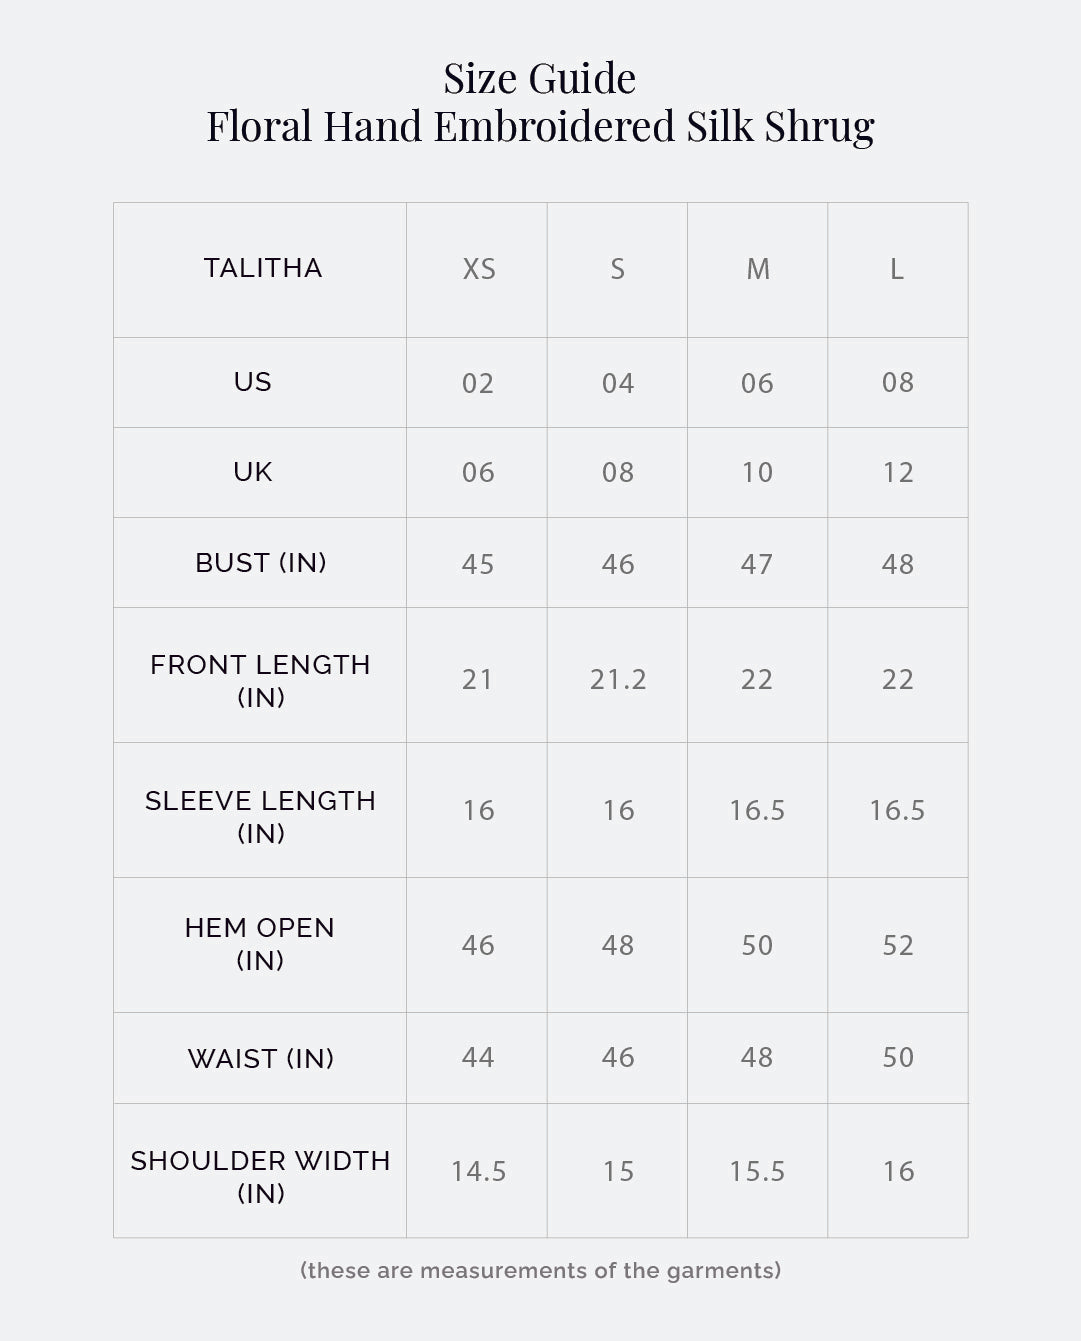This screenshot has height=1341, width=1081.
Task: Select the XS size column header
Action: 478,269
